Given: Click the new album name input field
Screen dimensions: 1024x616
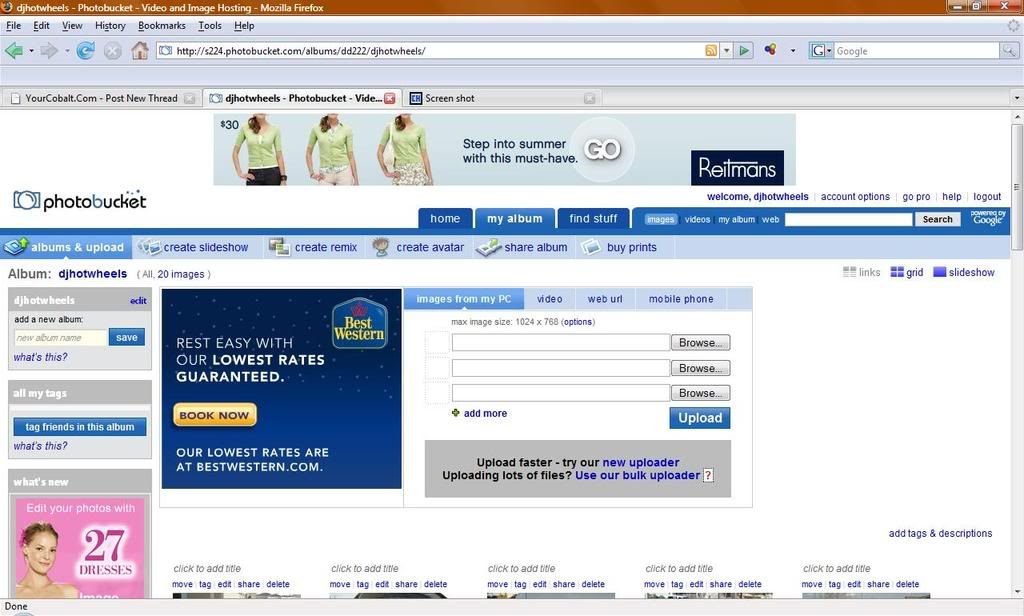Looking at the screenshot, I should tap(61, 337).
